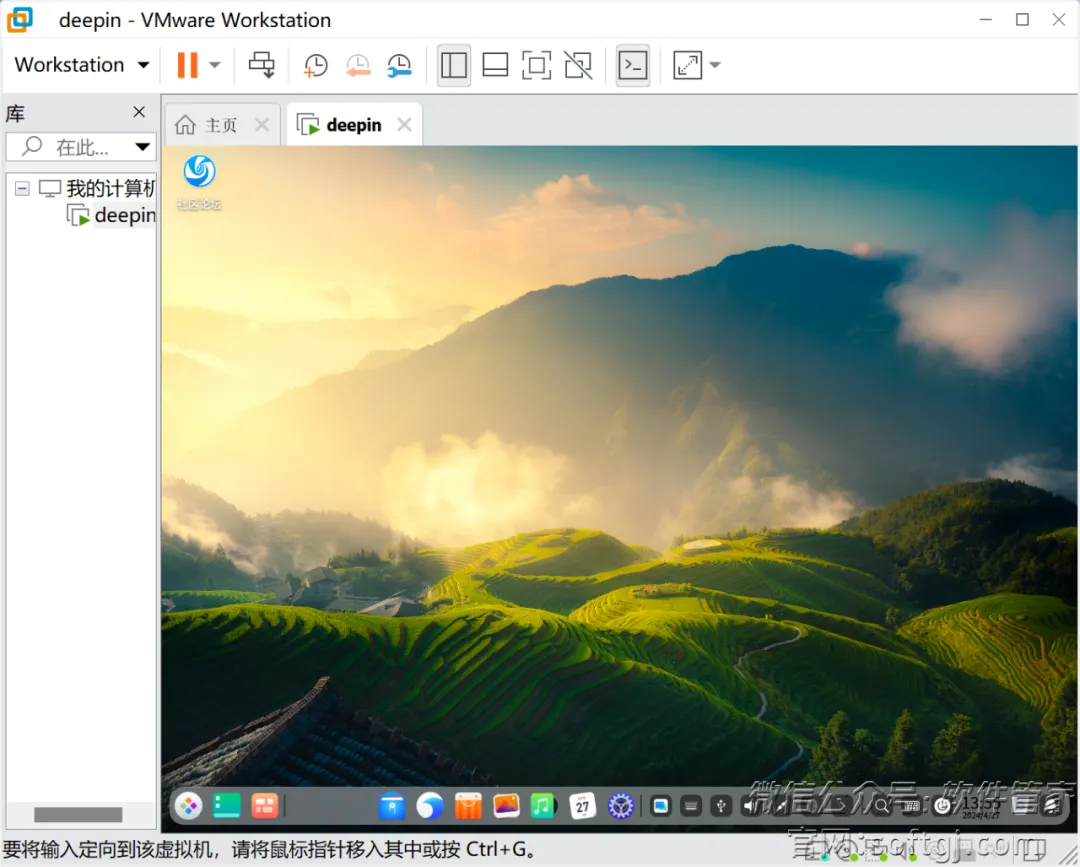Viewport: 1080px width, 867px height.
Task: Take a snapshot of the virtual machine
Action: tap(315, 65)
